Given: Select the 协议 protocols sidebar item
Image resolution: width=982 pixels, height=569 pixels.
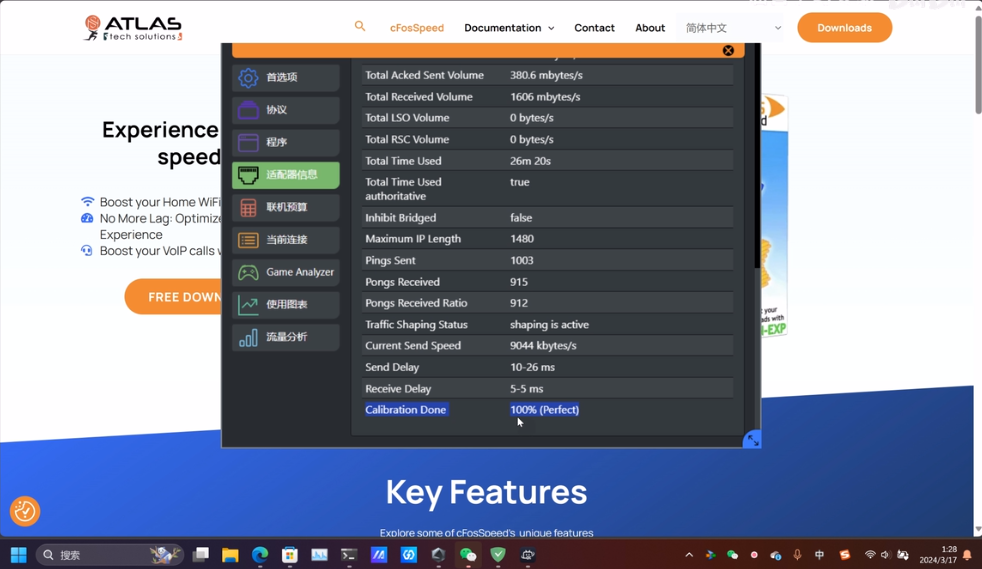Looking at the screenshot, I should pos(286,110).
